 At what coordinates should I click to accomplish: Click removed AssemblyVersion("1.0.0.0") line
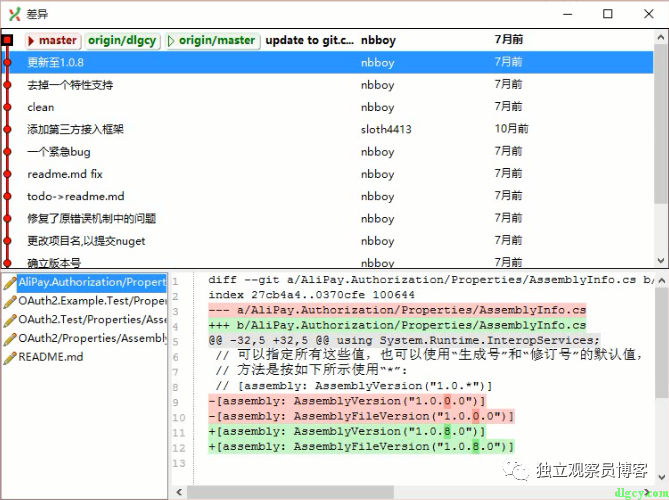click(x=347, y=401)
